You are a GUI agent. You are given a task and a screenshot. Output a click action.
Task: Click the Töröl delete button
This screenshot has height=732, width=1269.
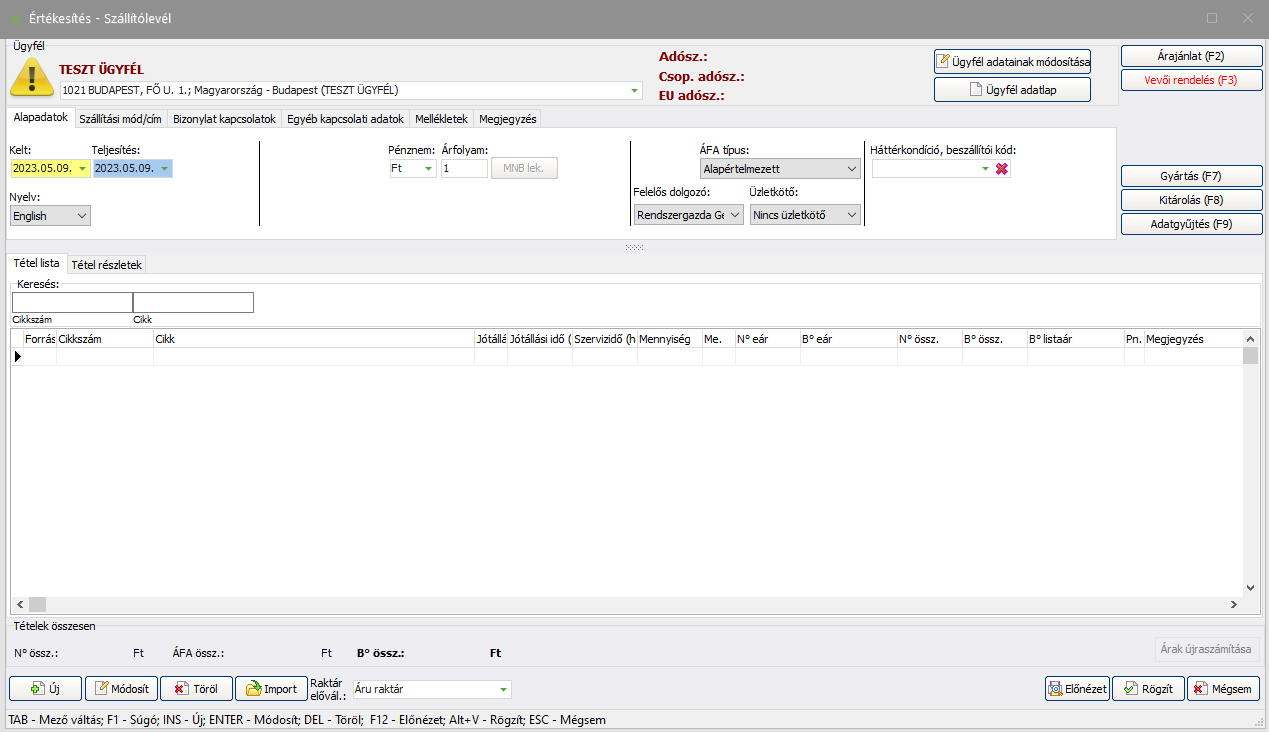[x=196, y=688]
